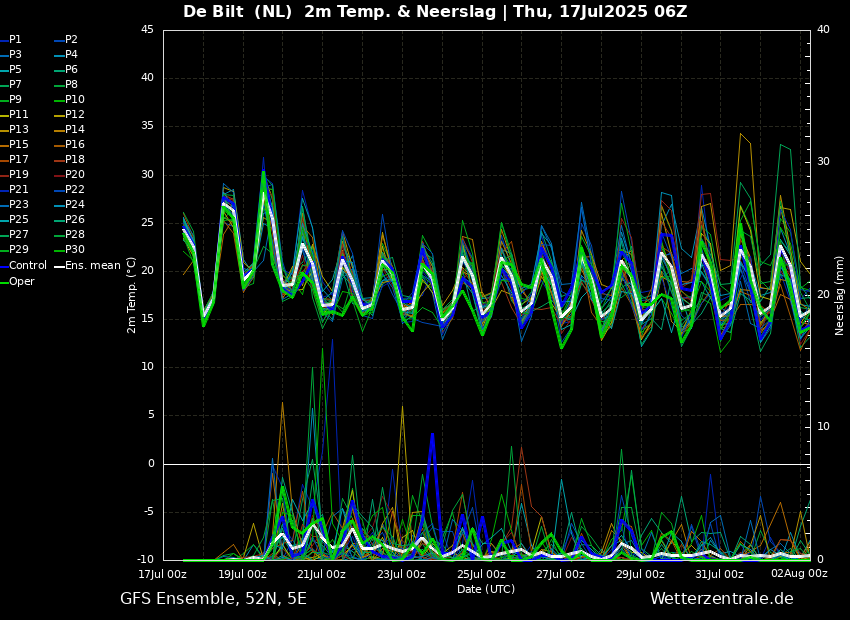
Task: Click the Neerslag (mm) axis label
Action: coord(840,294)
